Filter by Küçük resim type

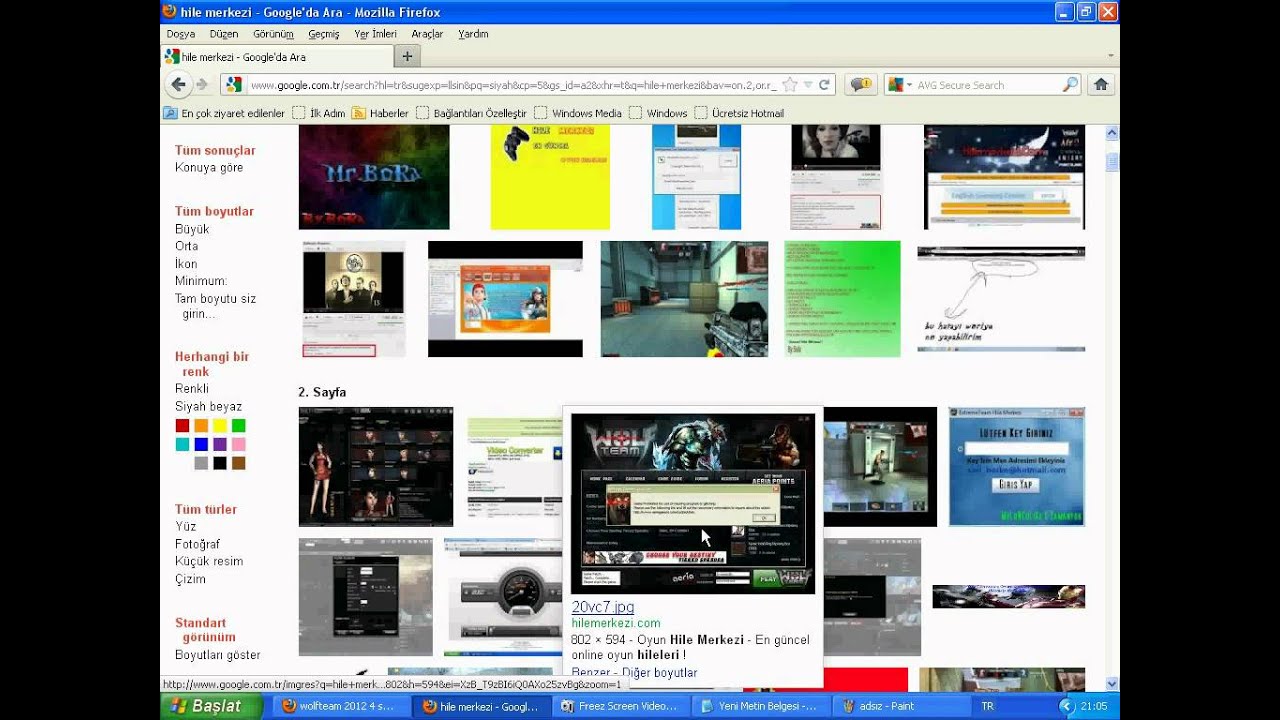pyautogui.click(x=209, y=561)
